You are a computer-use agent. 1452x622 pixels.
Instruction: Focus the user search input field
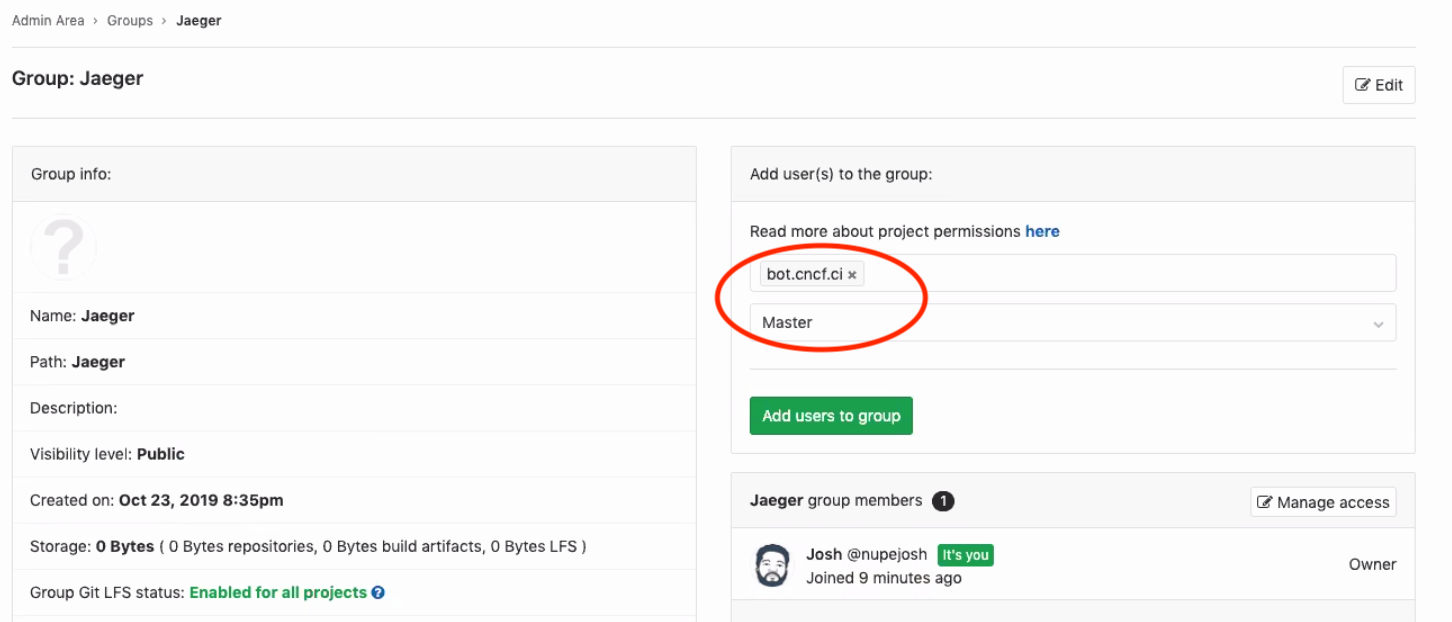(1072, 273)
